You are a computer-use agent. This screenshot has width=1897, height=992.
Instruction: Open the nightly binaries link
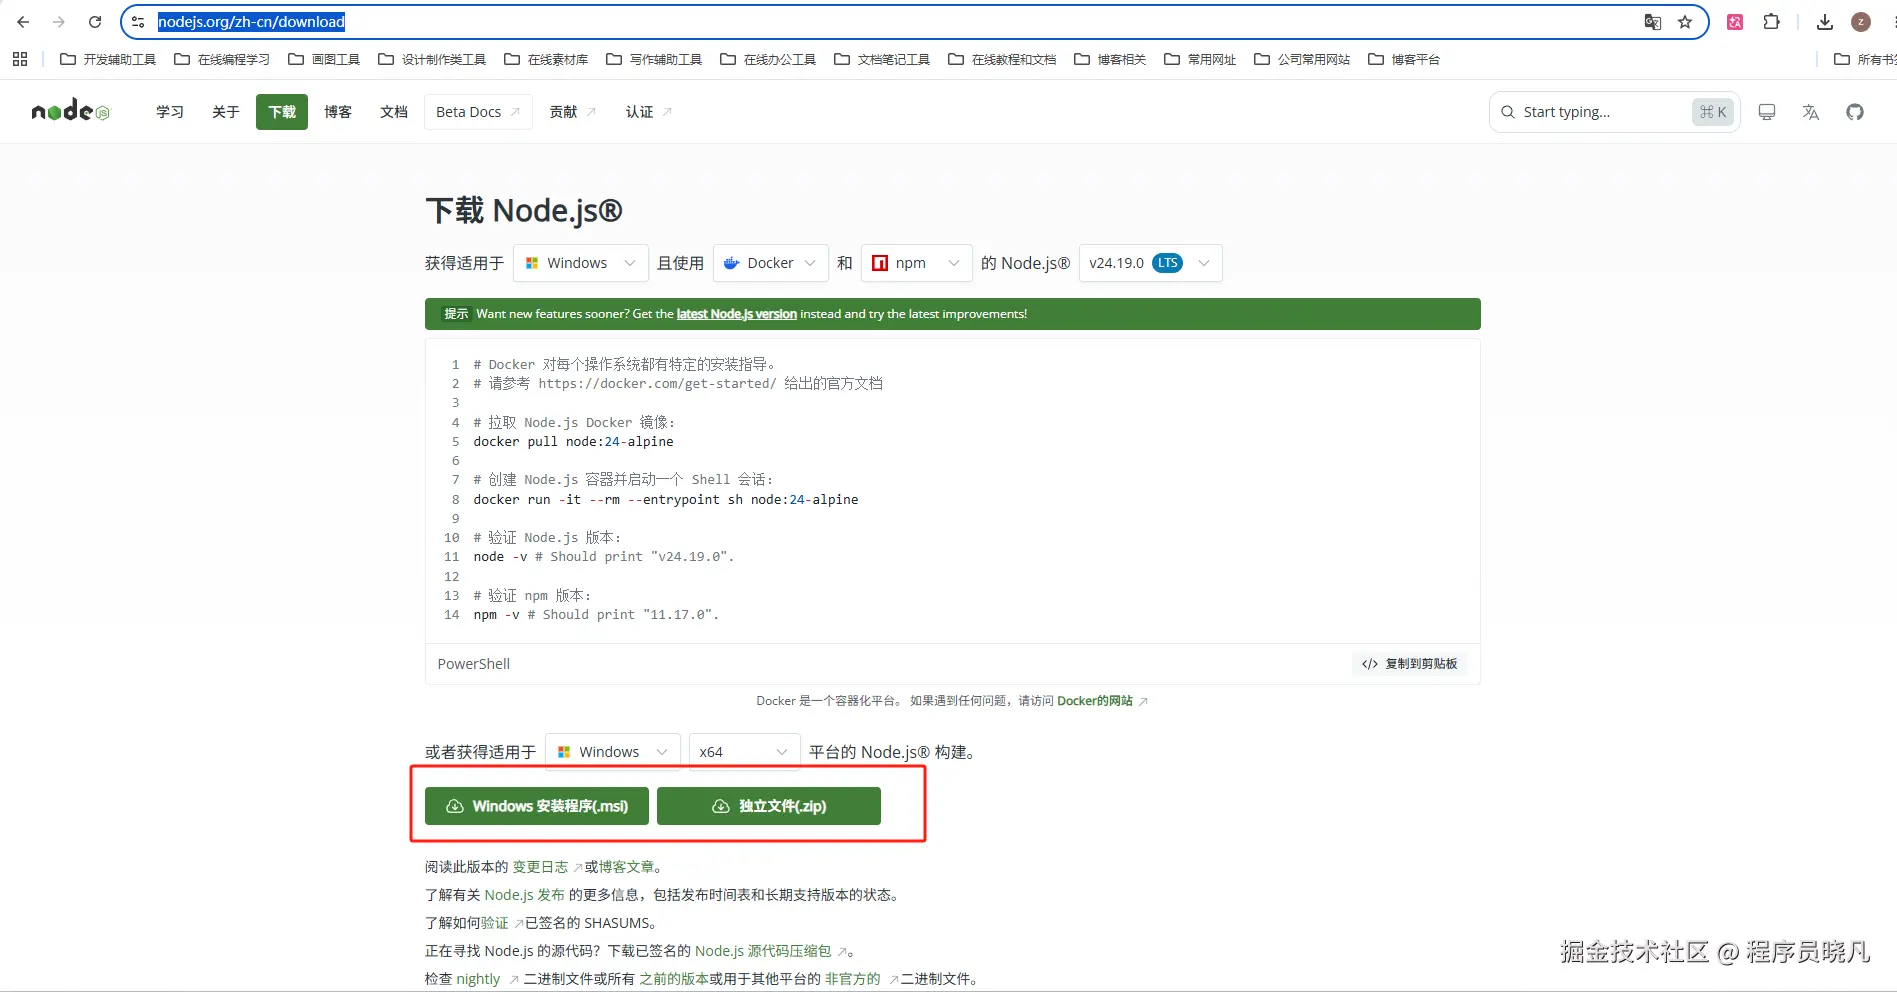[x=478, y=979]
